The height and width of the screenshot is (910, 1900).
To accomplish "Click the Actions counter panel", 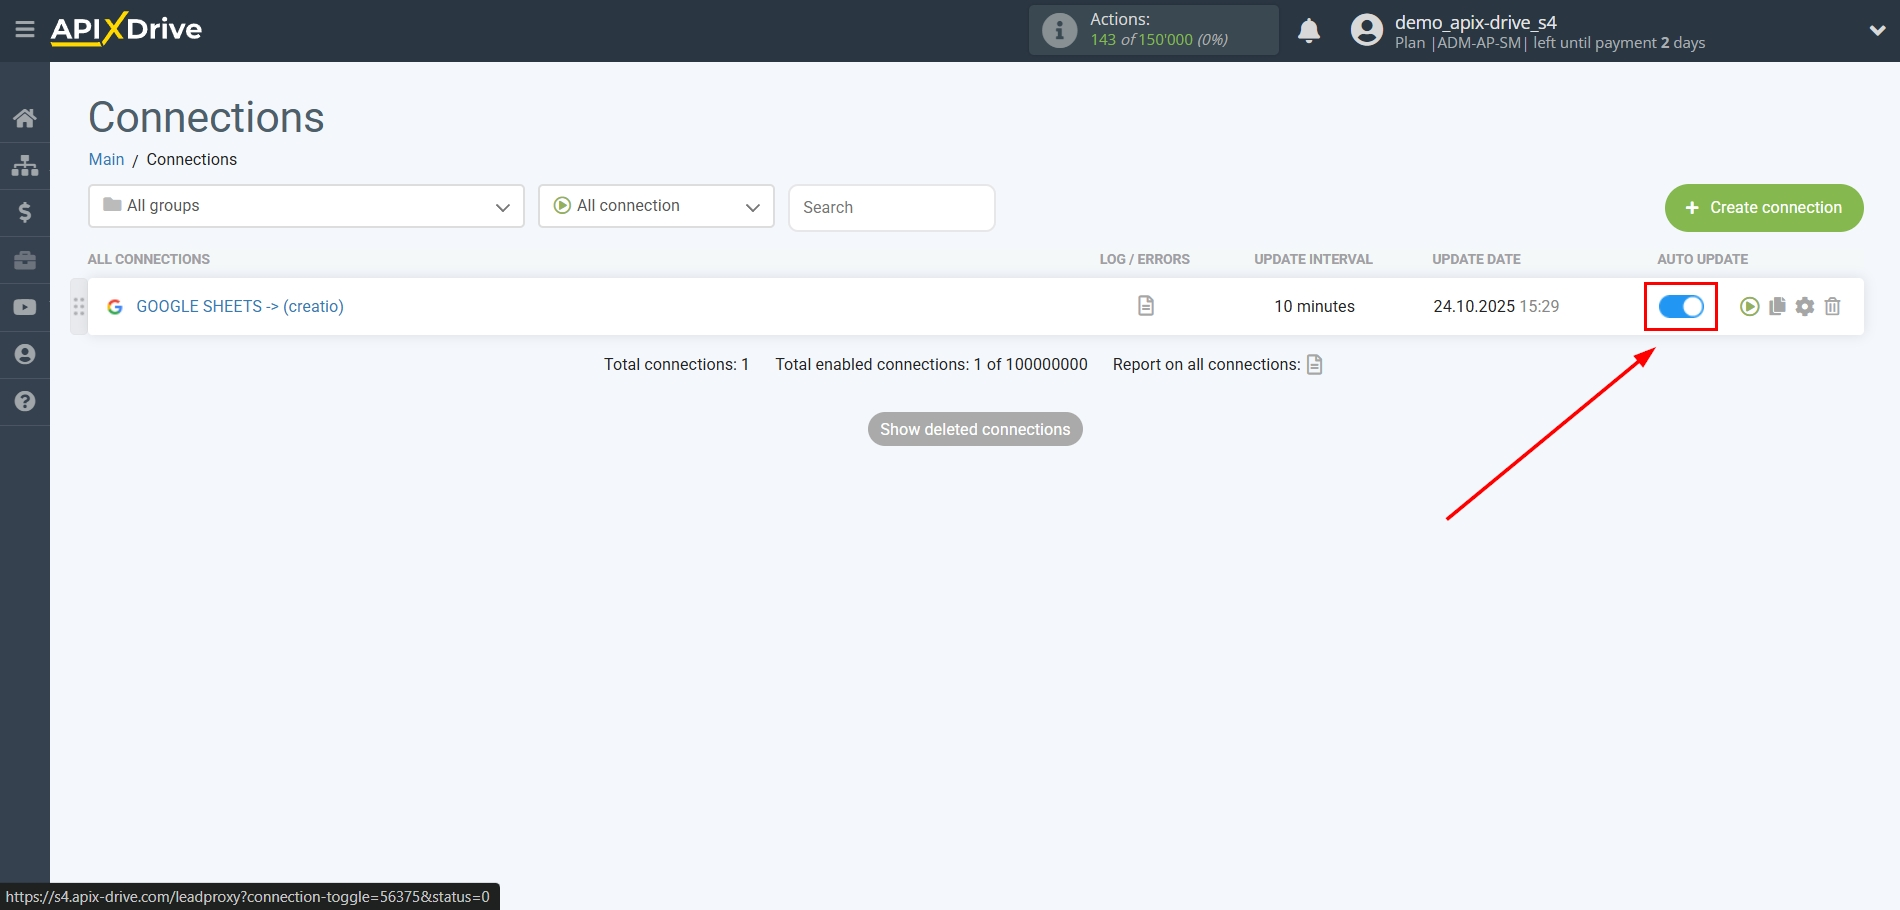I will pos(1154,30).
